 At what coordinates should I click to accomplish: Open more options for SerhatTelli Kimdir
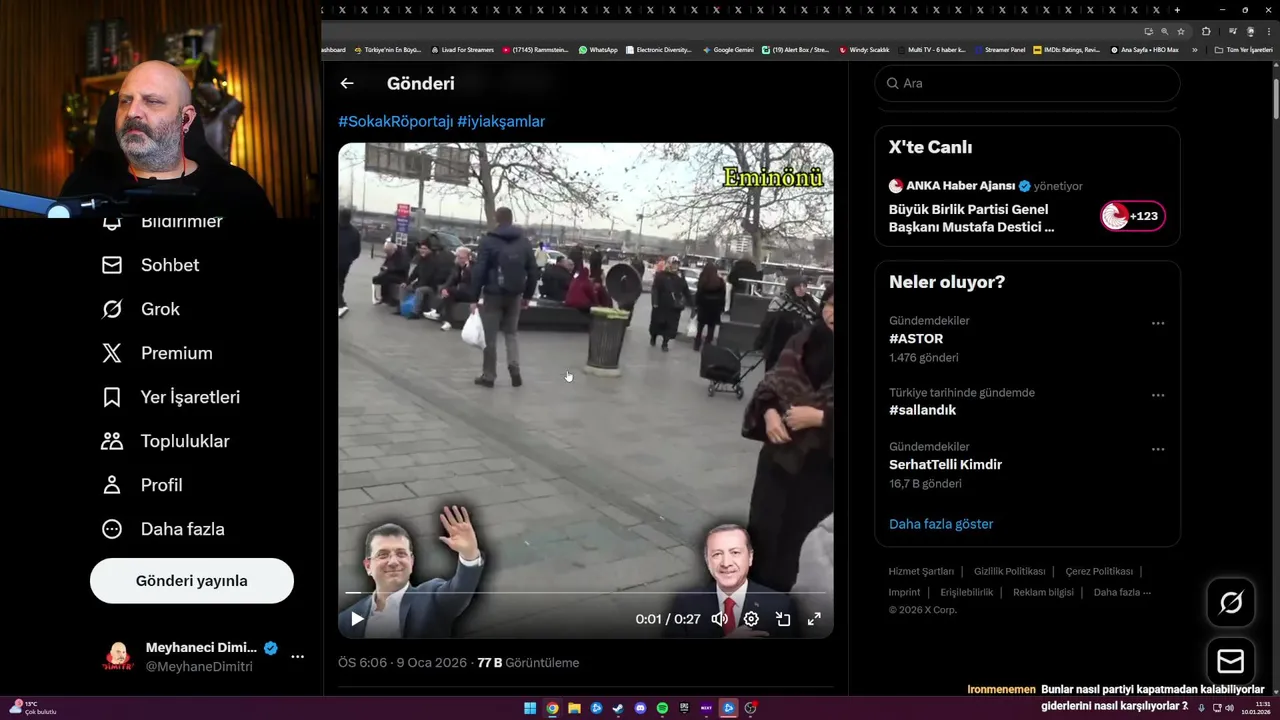click(1158, 449)
